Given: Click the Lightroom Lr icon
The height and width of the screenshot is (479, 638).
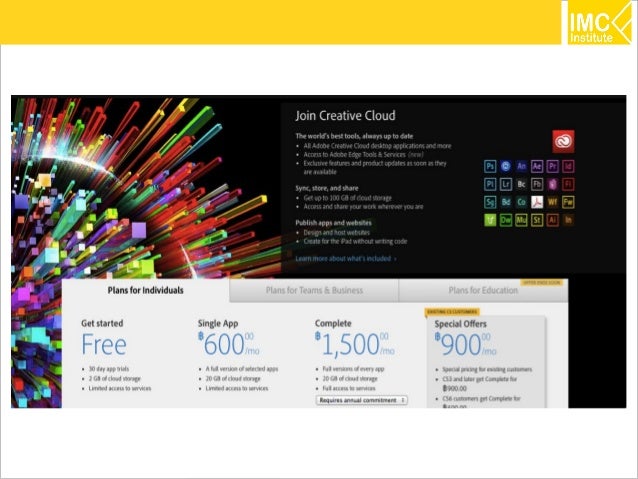Looking at the screenshot, I should (x=505, y=184).
